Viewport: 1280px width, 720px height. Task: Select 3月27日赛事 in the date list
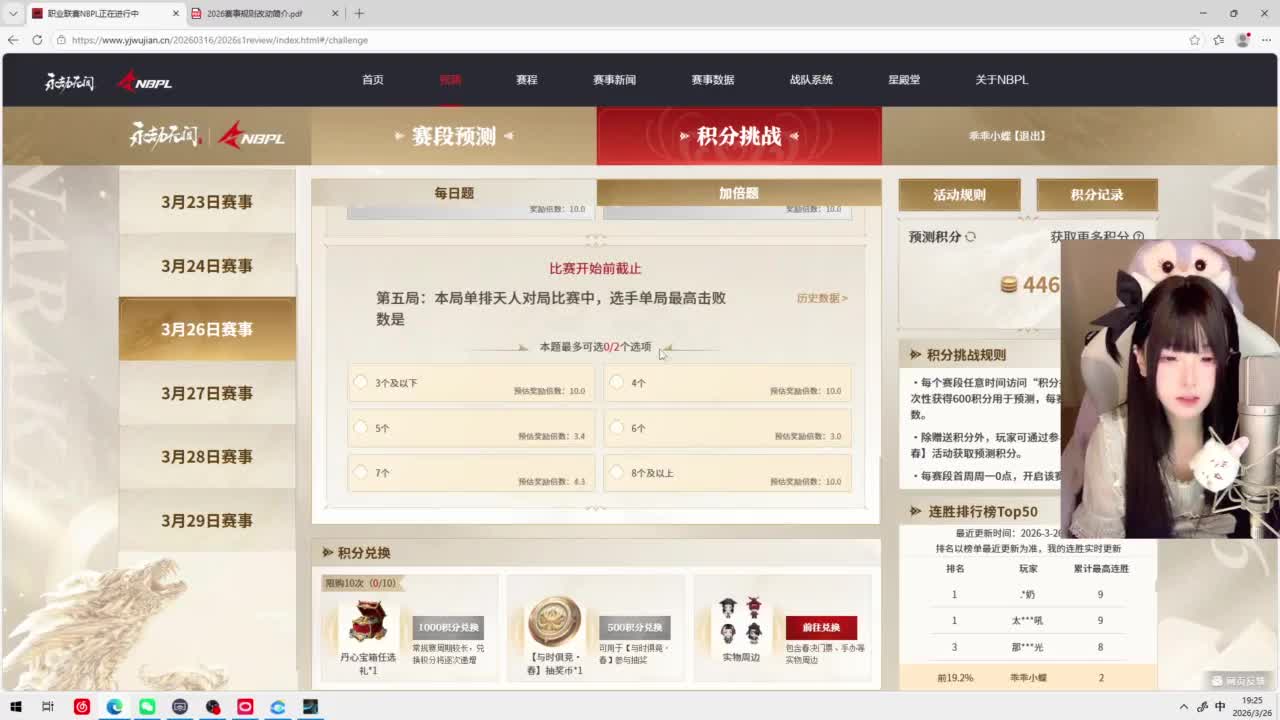207,393
